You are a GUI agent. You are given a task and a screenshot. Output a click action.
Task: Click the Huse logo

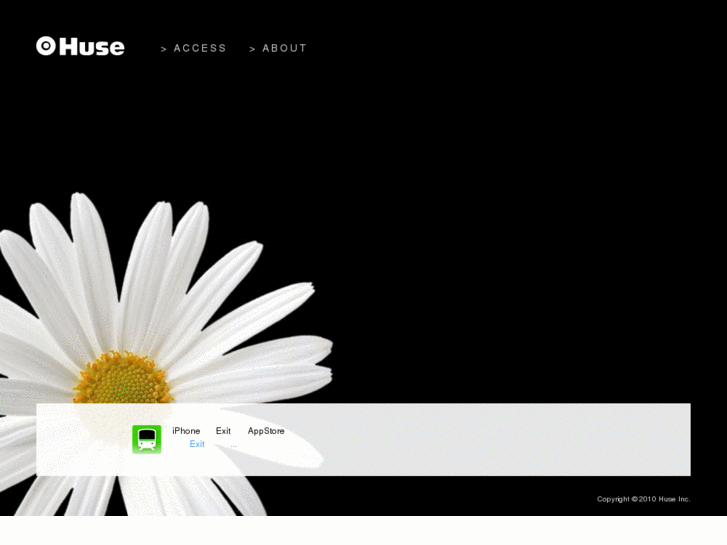[x=80, y=46]
